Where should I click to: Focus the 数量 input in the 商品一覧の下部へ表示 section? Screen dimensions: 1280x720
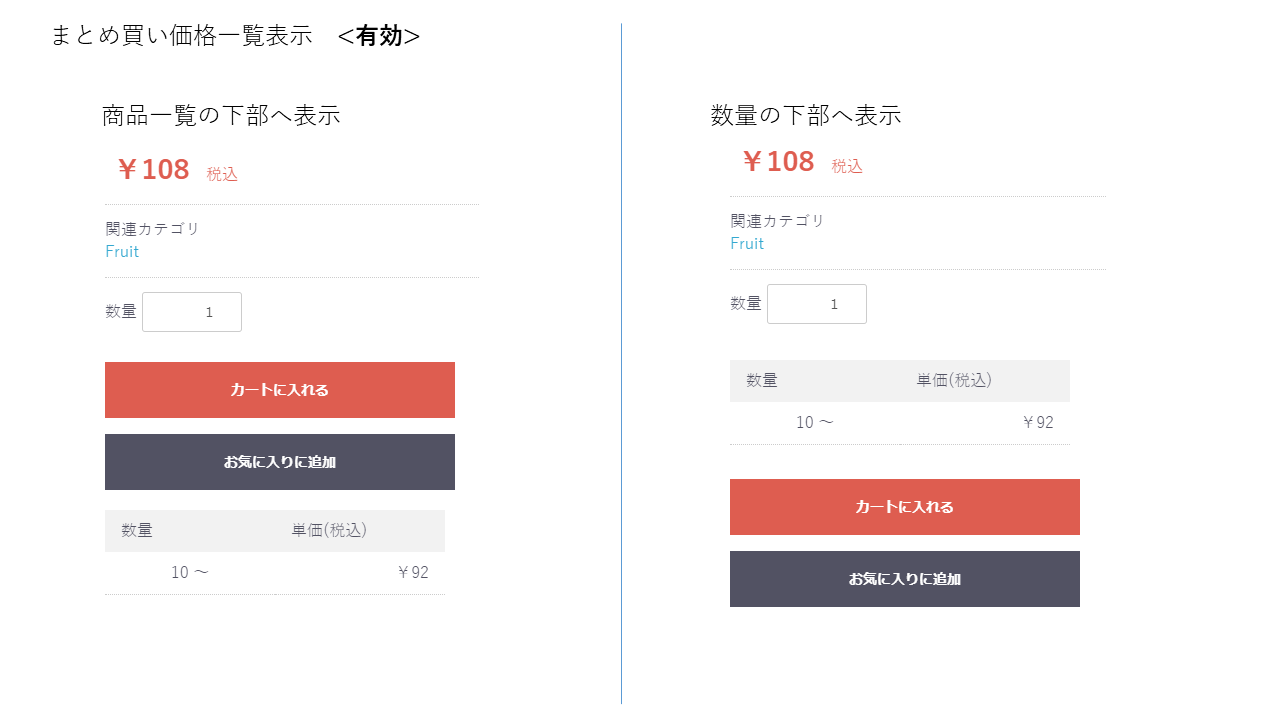[192, 312]
